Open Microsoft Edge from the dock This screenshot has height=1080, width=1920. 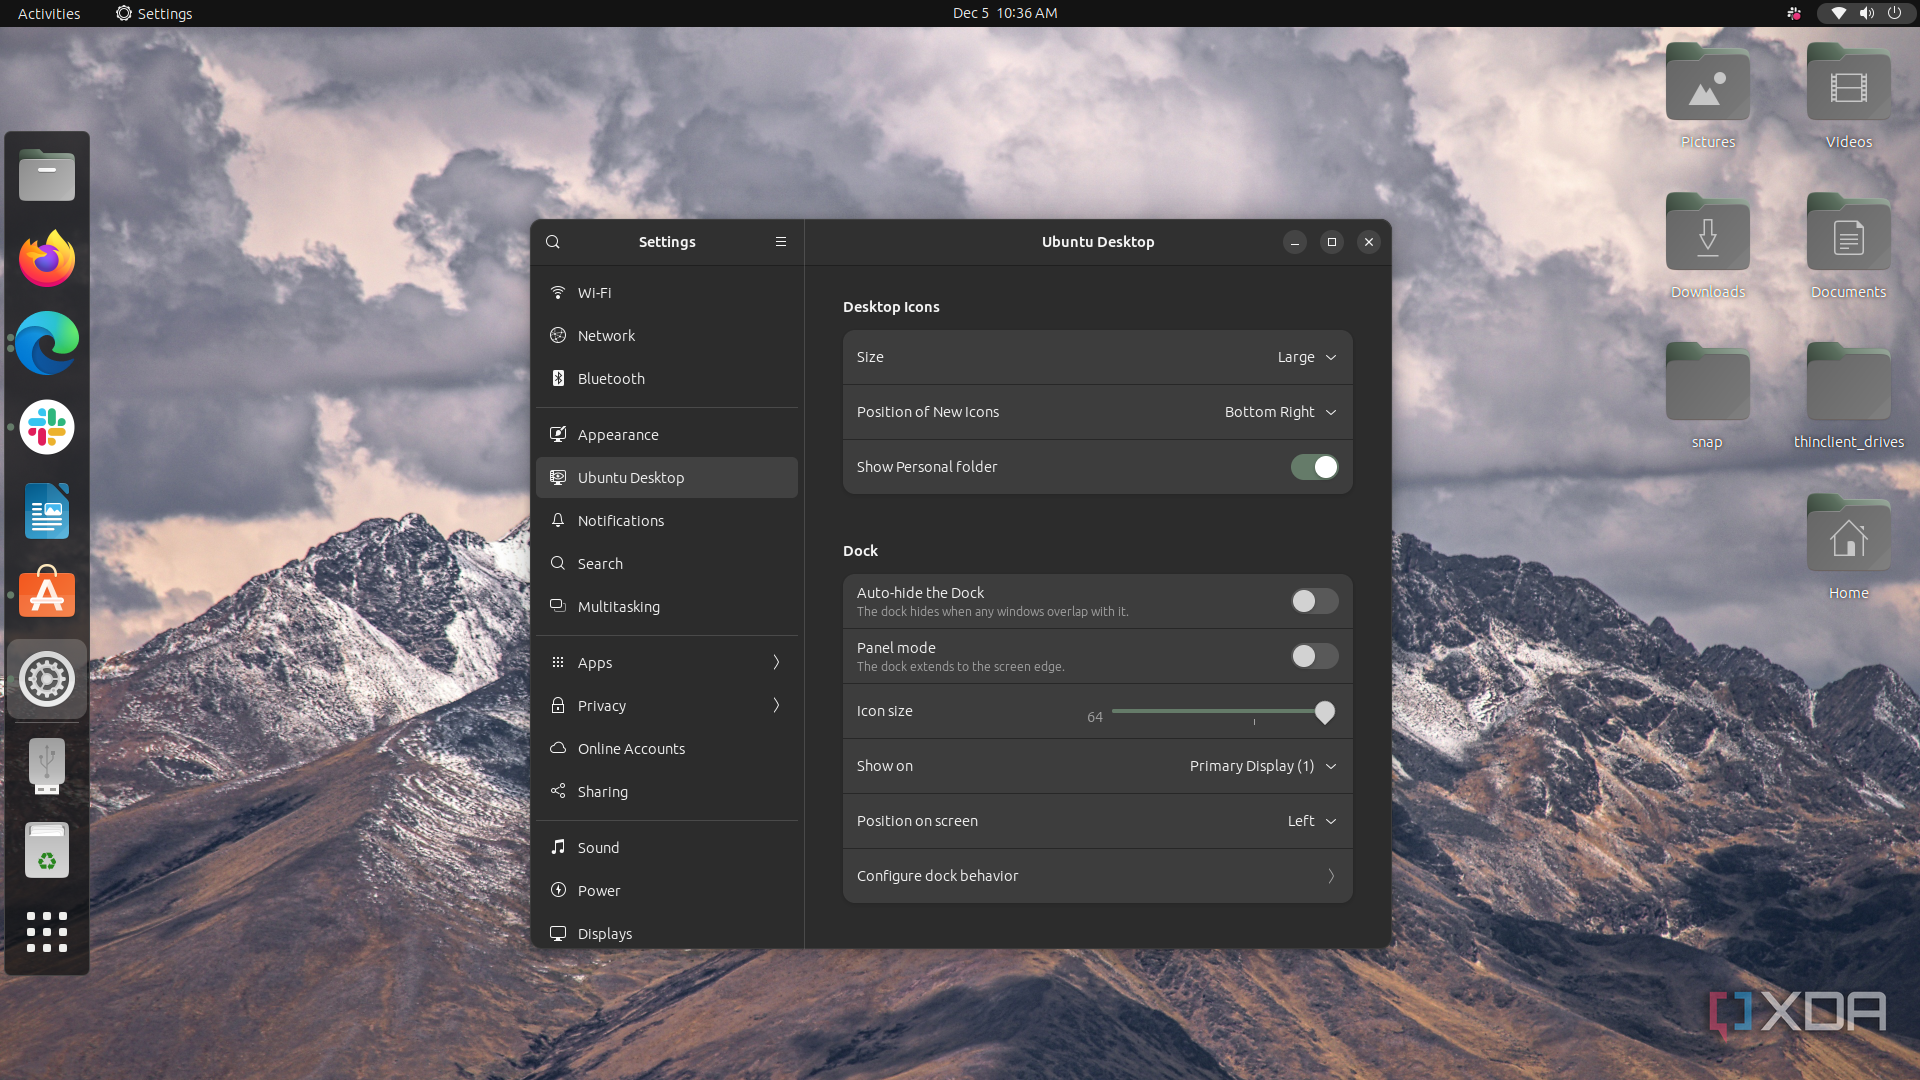click(x=47, y=343)
